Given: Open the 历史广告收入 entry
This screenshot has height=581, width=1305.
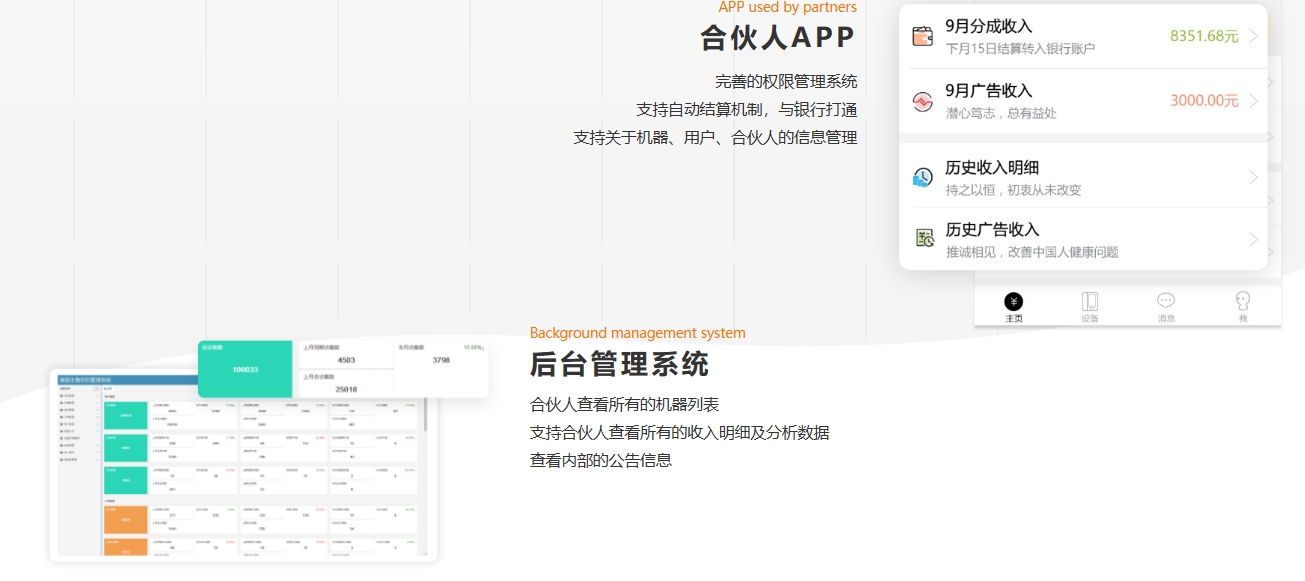Looking at the screenshot, I should click(992, 229).
